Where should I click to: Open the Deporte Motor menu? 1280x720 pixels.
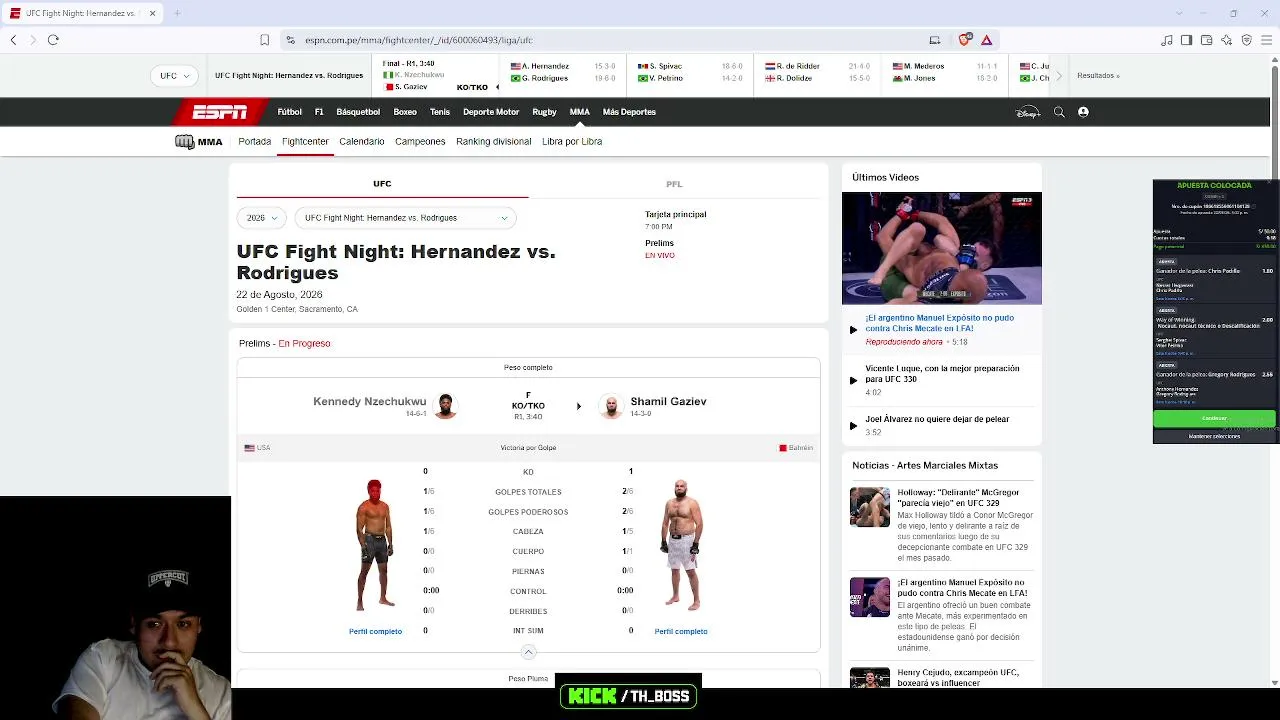point(491,112)
